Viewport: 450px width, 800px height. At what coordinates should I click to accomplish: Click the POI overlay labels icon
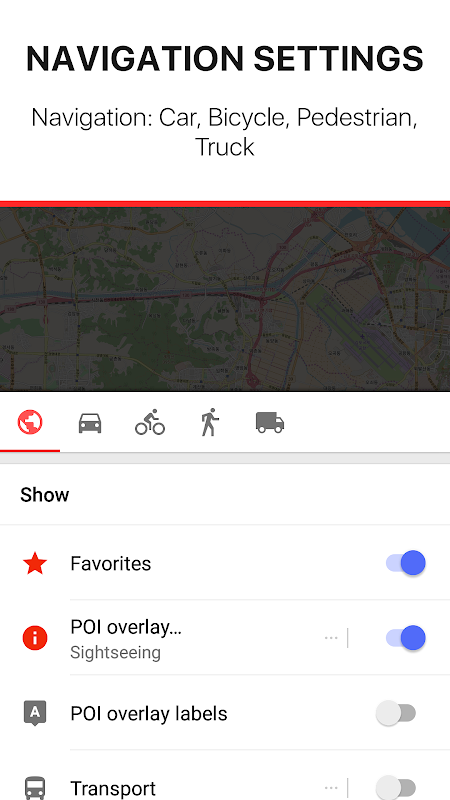pyautogui.click(x=35, y=713)
